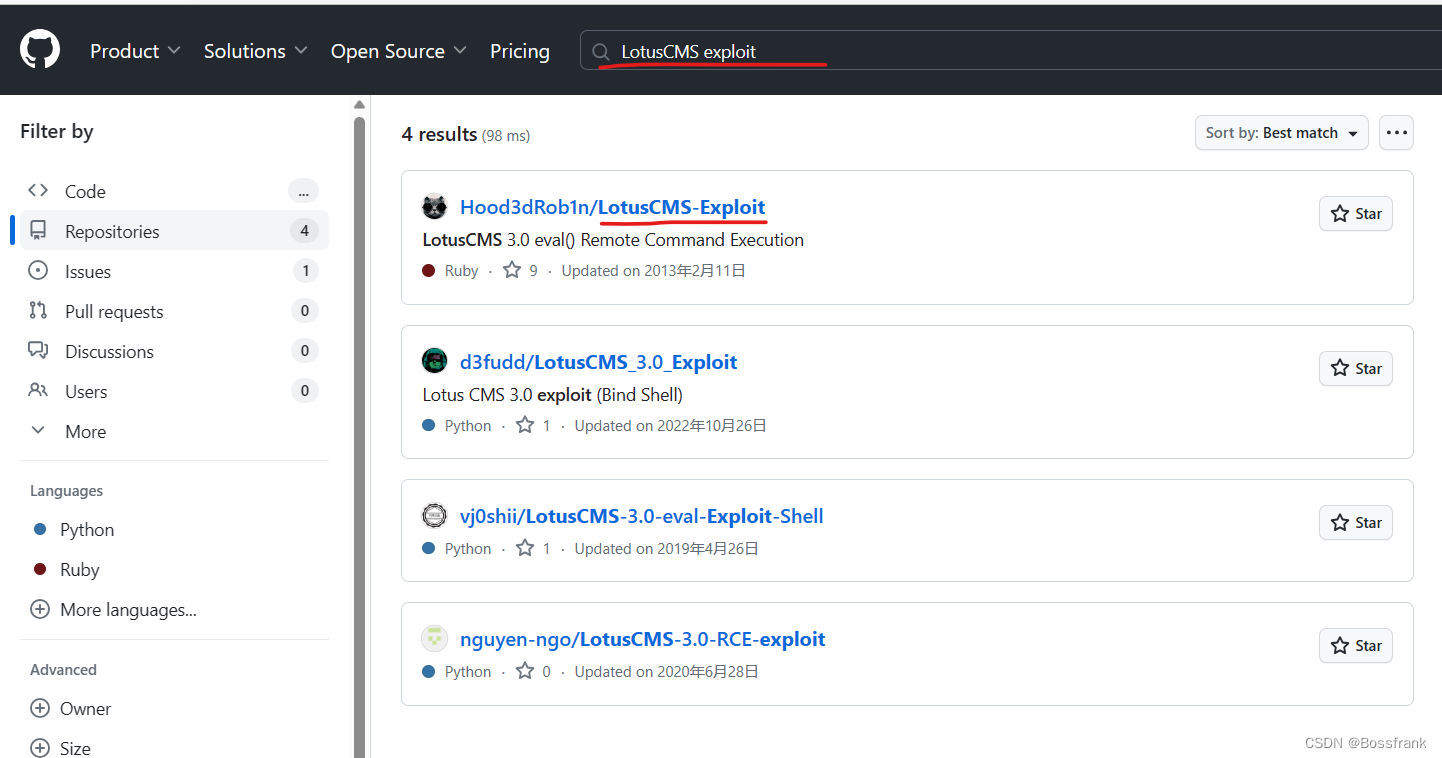Click 'Lotus CMS 3.0 exploit (Bind Shell)' description
This screenshot has height=758, width=1442.
pyautogui.click(x=553, y=395)
